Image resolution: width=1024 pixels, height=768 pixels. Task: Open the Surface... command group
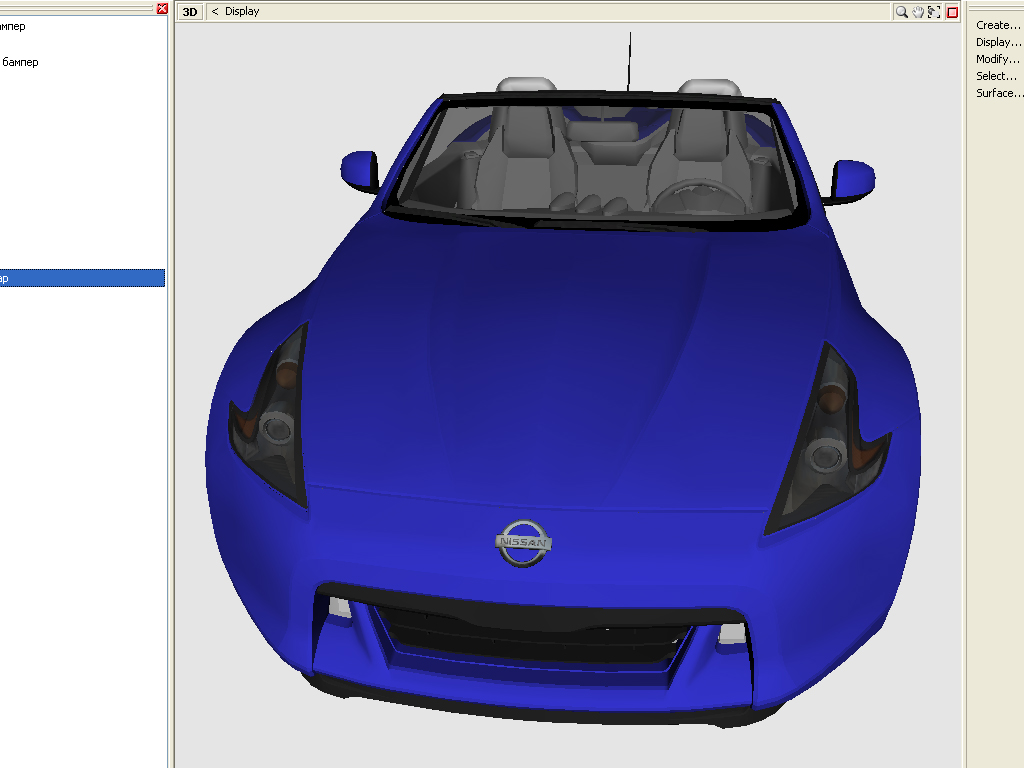tap(999, 93)
